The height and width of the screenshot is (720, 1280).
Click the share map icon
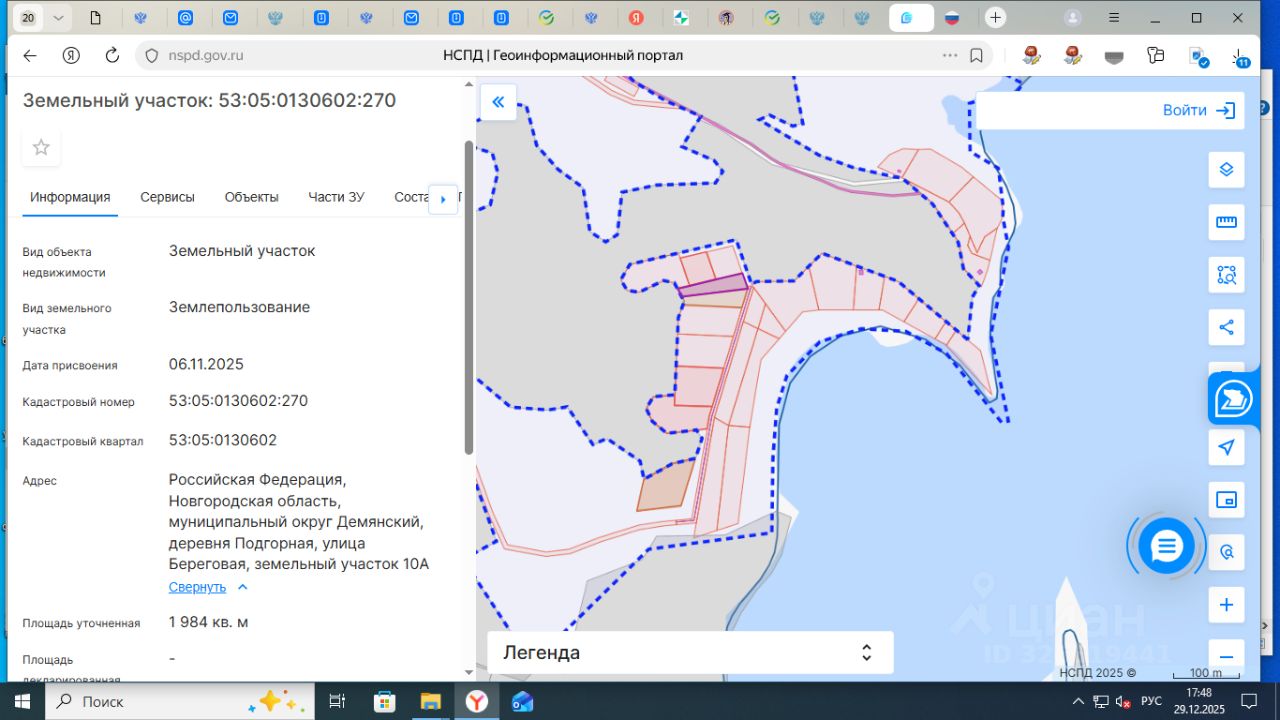(x=1226, y=327)
